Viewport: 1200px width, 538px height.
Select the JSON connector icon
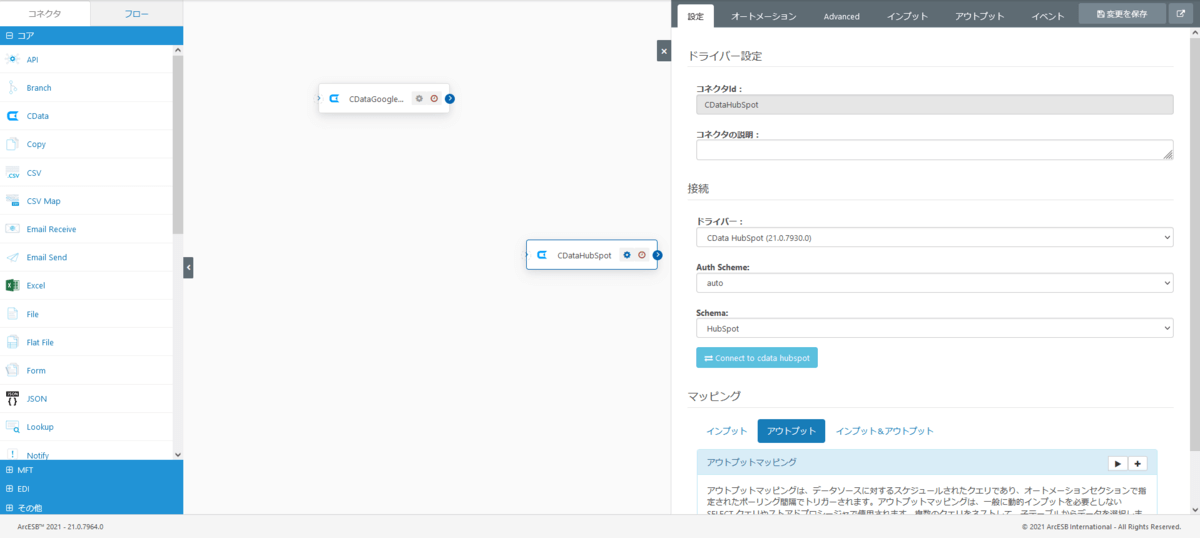coord(13,398)
